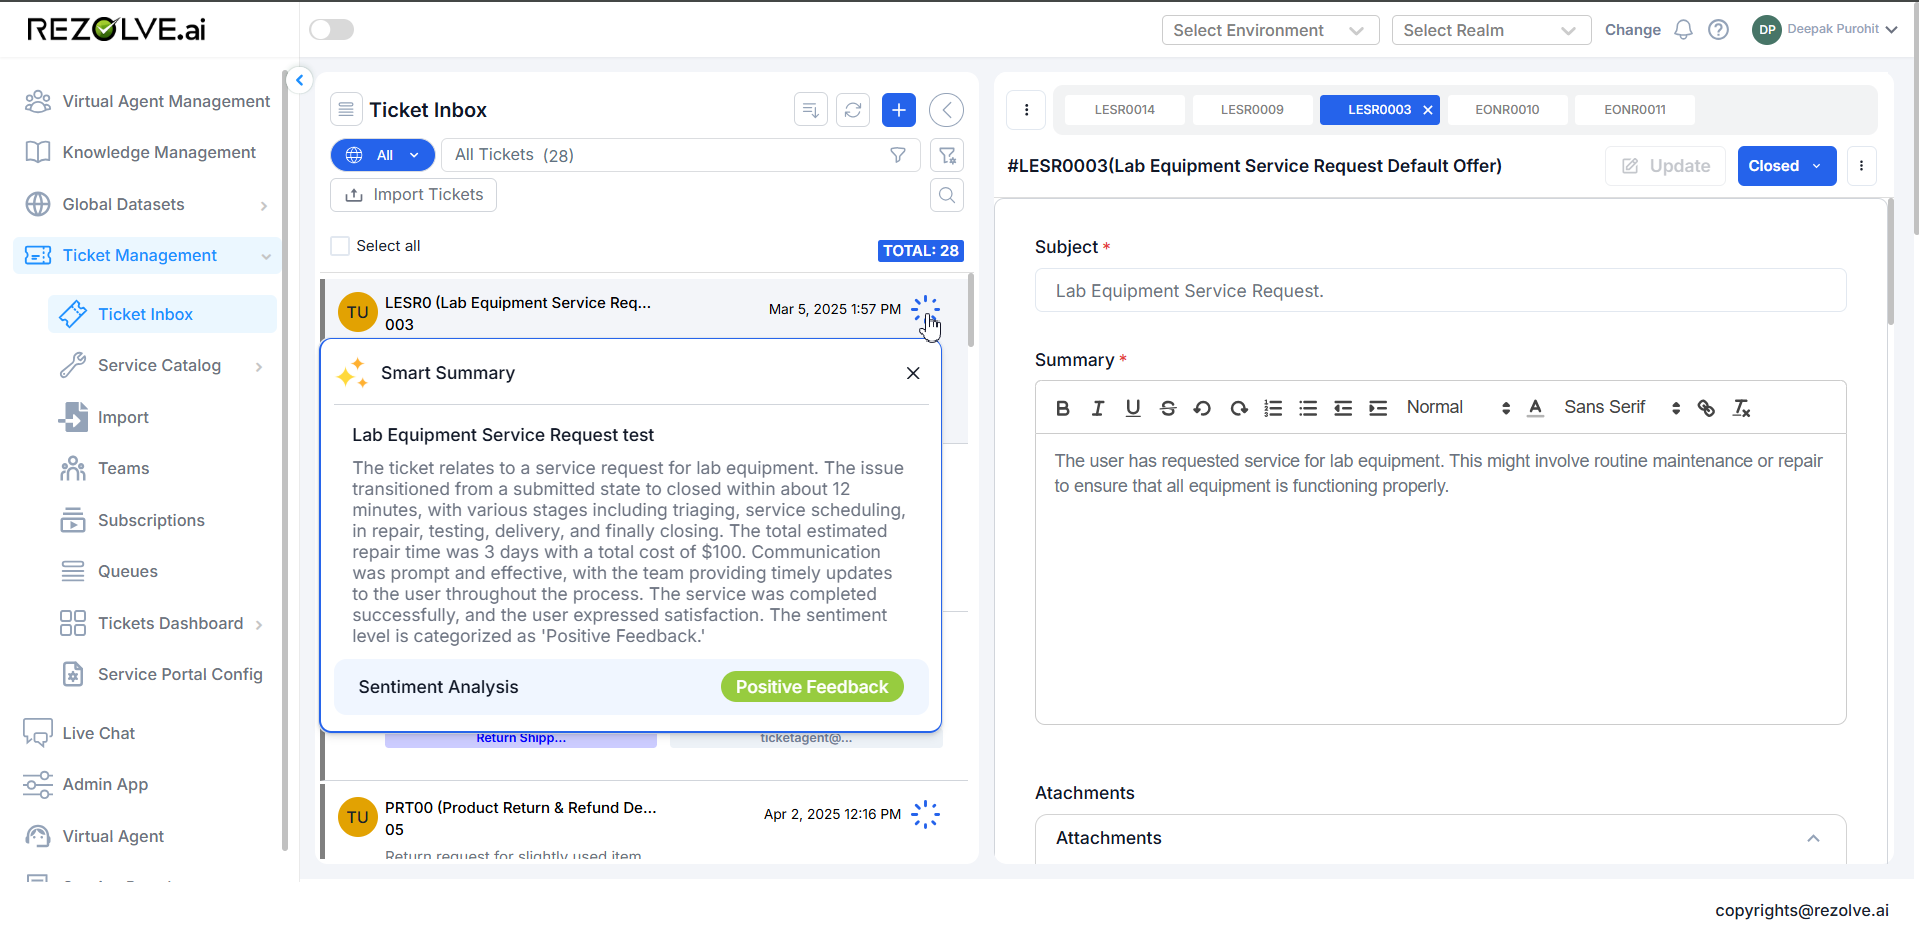This screenshot has width=1919, height=930.
Task: Open the notifications bell
Action: [1683, 30]
